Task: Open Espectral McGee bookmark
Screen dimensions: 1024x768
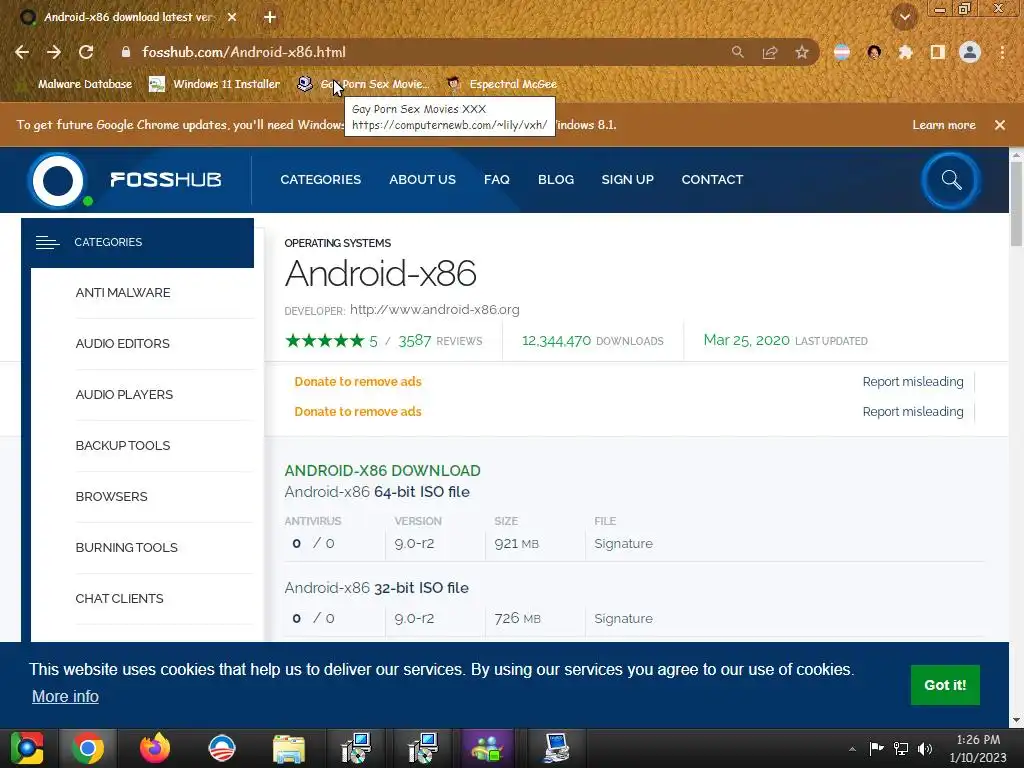Action: pos(502,84)
